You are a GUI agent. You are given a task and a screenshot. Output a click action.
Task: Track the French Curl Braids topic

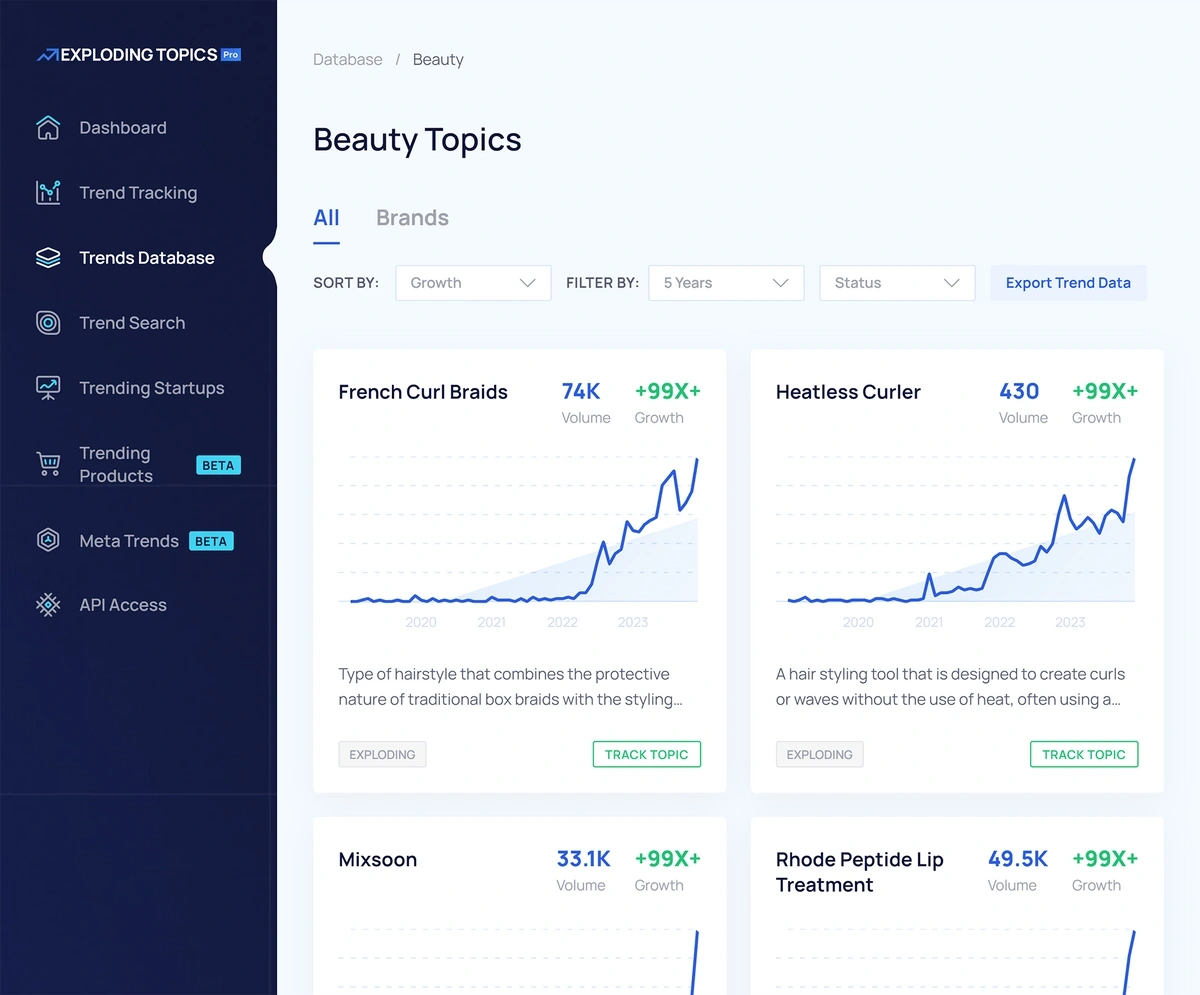coord(646,754)
